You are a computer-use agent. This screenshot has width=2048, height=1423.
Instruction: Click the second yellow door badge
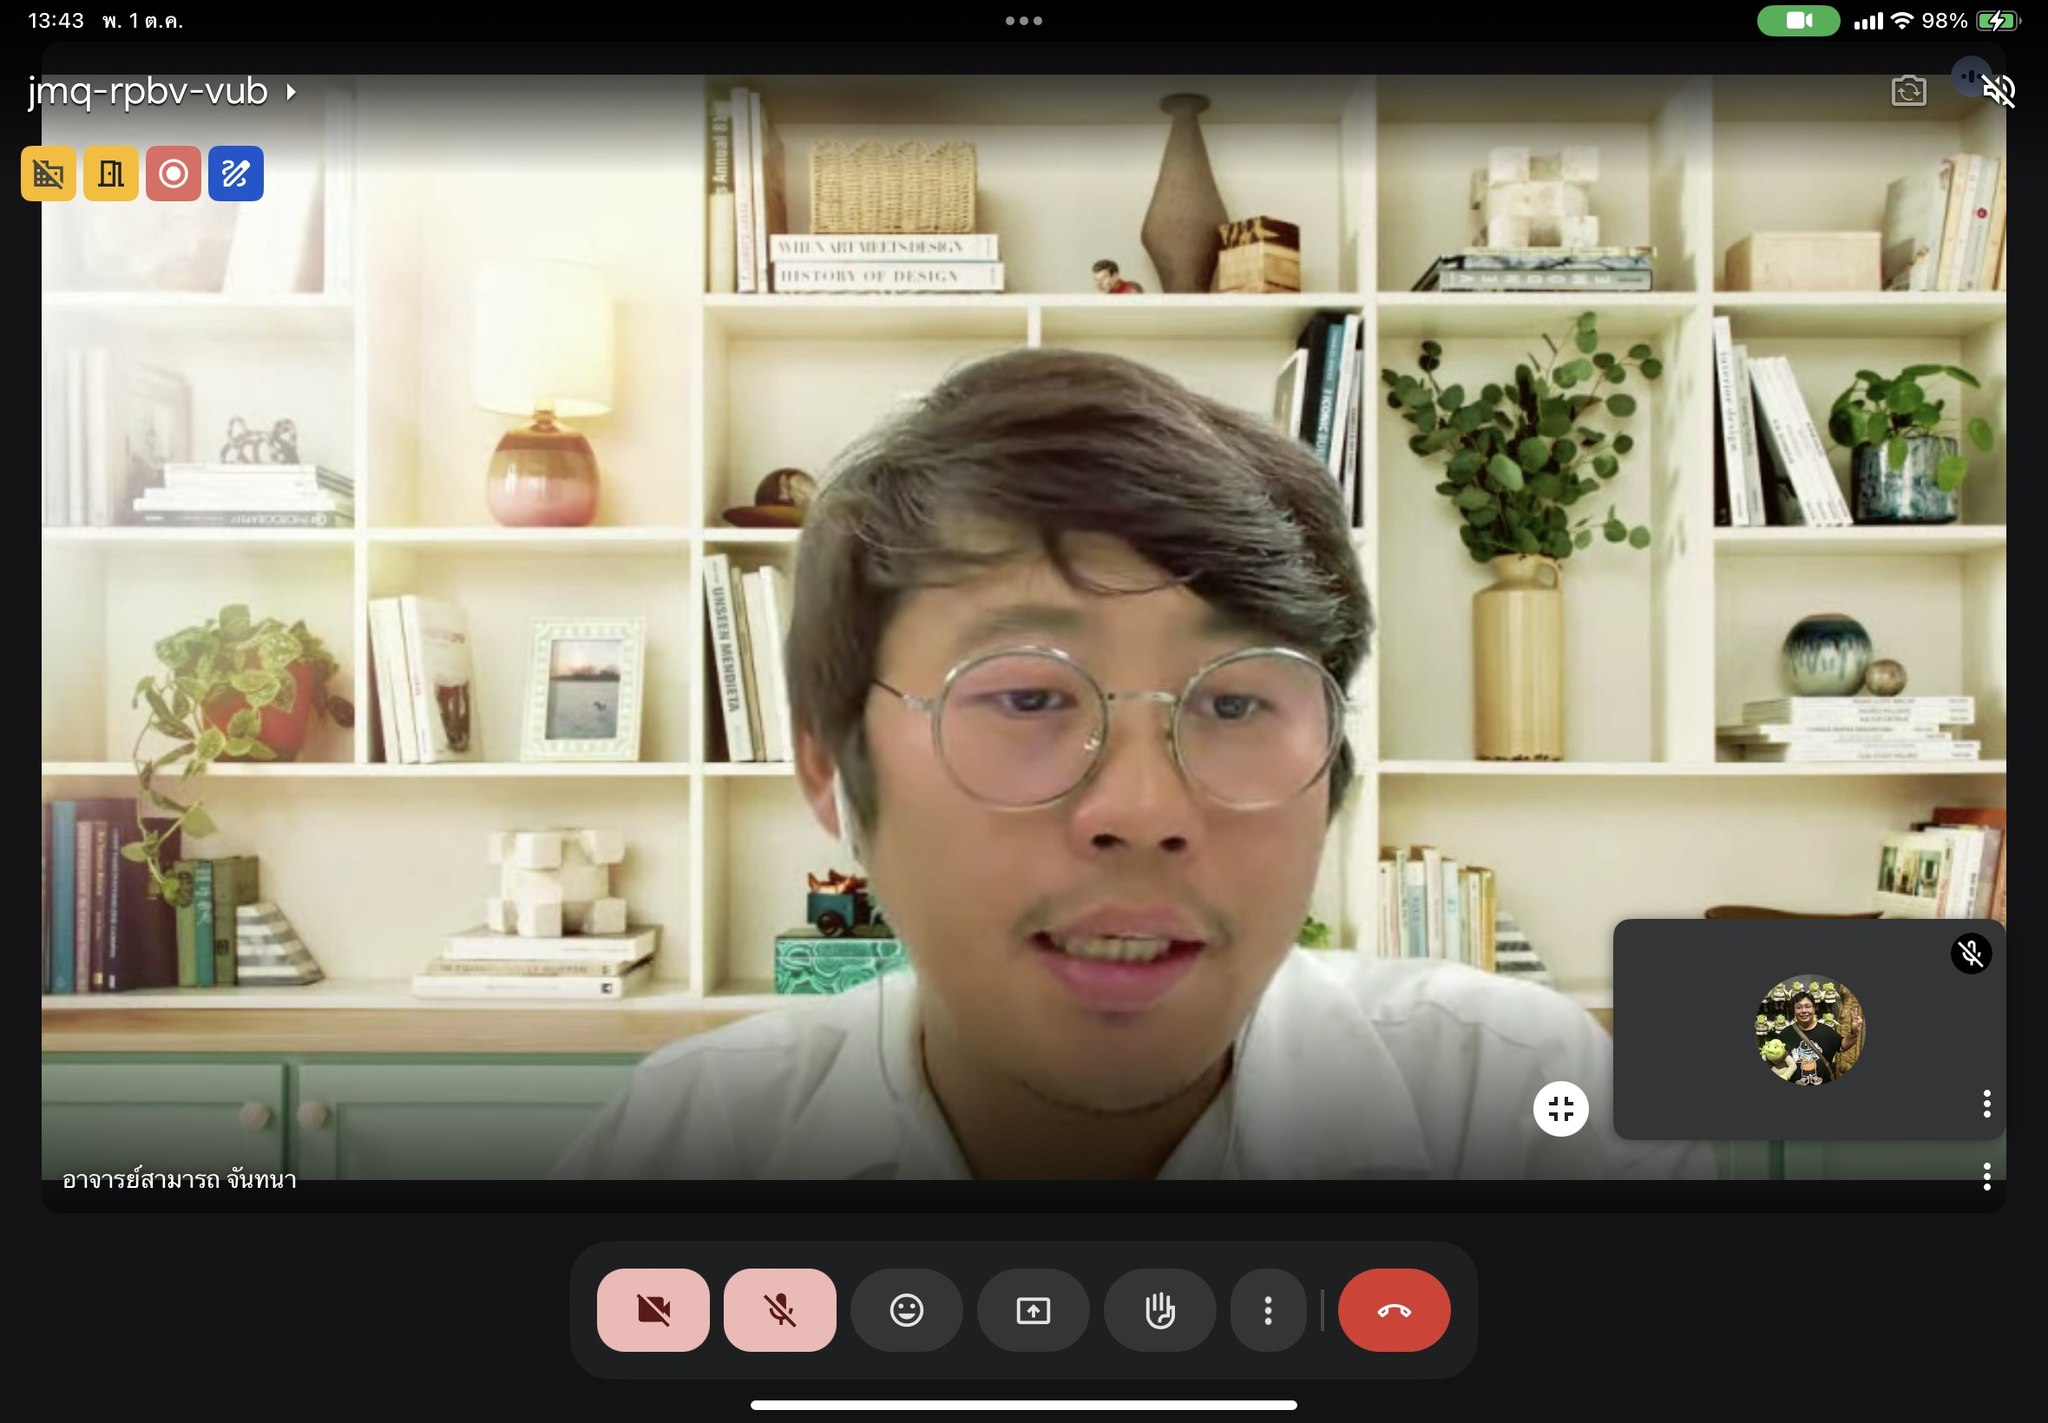coord(111,174)
